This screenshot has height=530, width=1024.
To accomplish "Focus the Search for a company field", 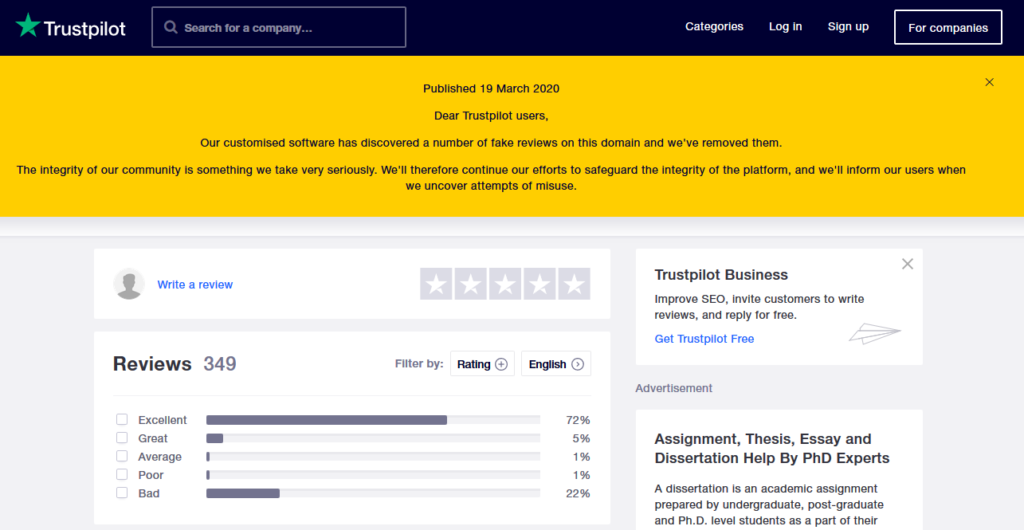I will point(279,27).
